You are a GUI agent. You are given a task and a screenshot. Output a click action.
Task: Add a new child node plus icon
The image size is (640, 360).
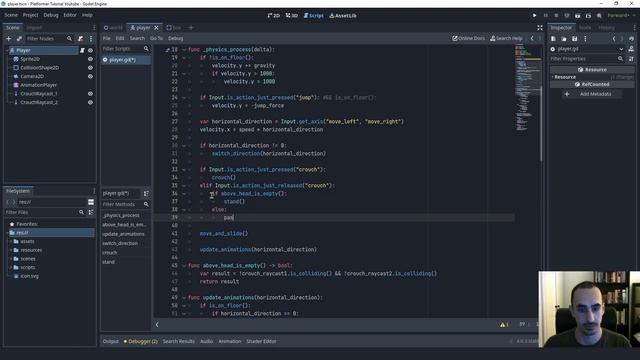tap(9, 38)
